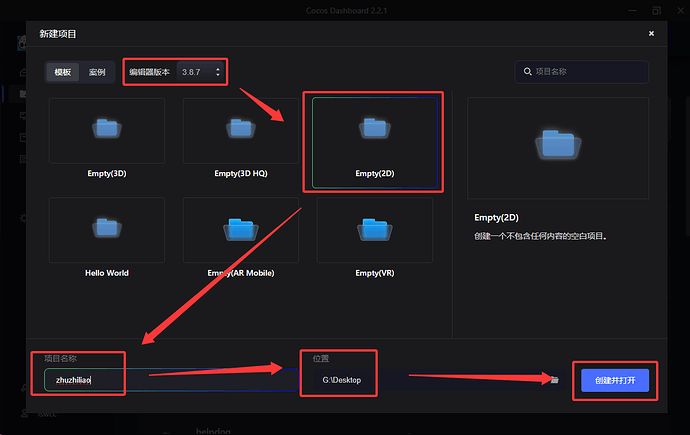Image resolution: width=690 pixels, height=435 pixels.
Task: Maximize the Cocos Dashboard window
Action: click(656, 11)
